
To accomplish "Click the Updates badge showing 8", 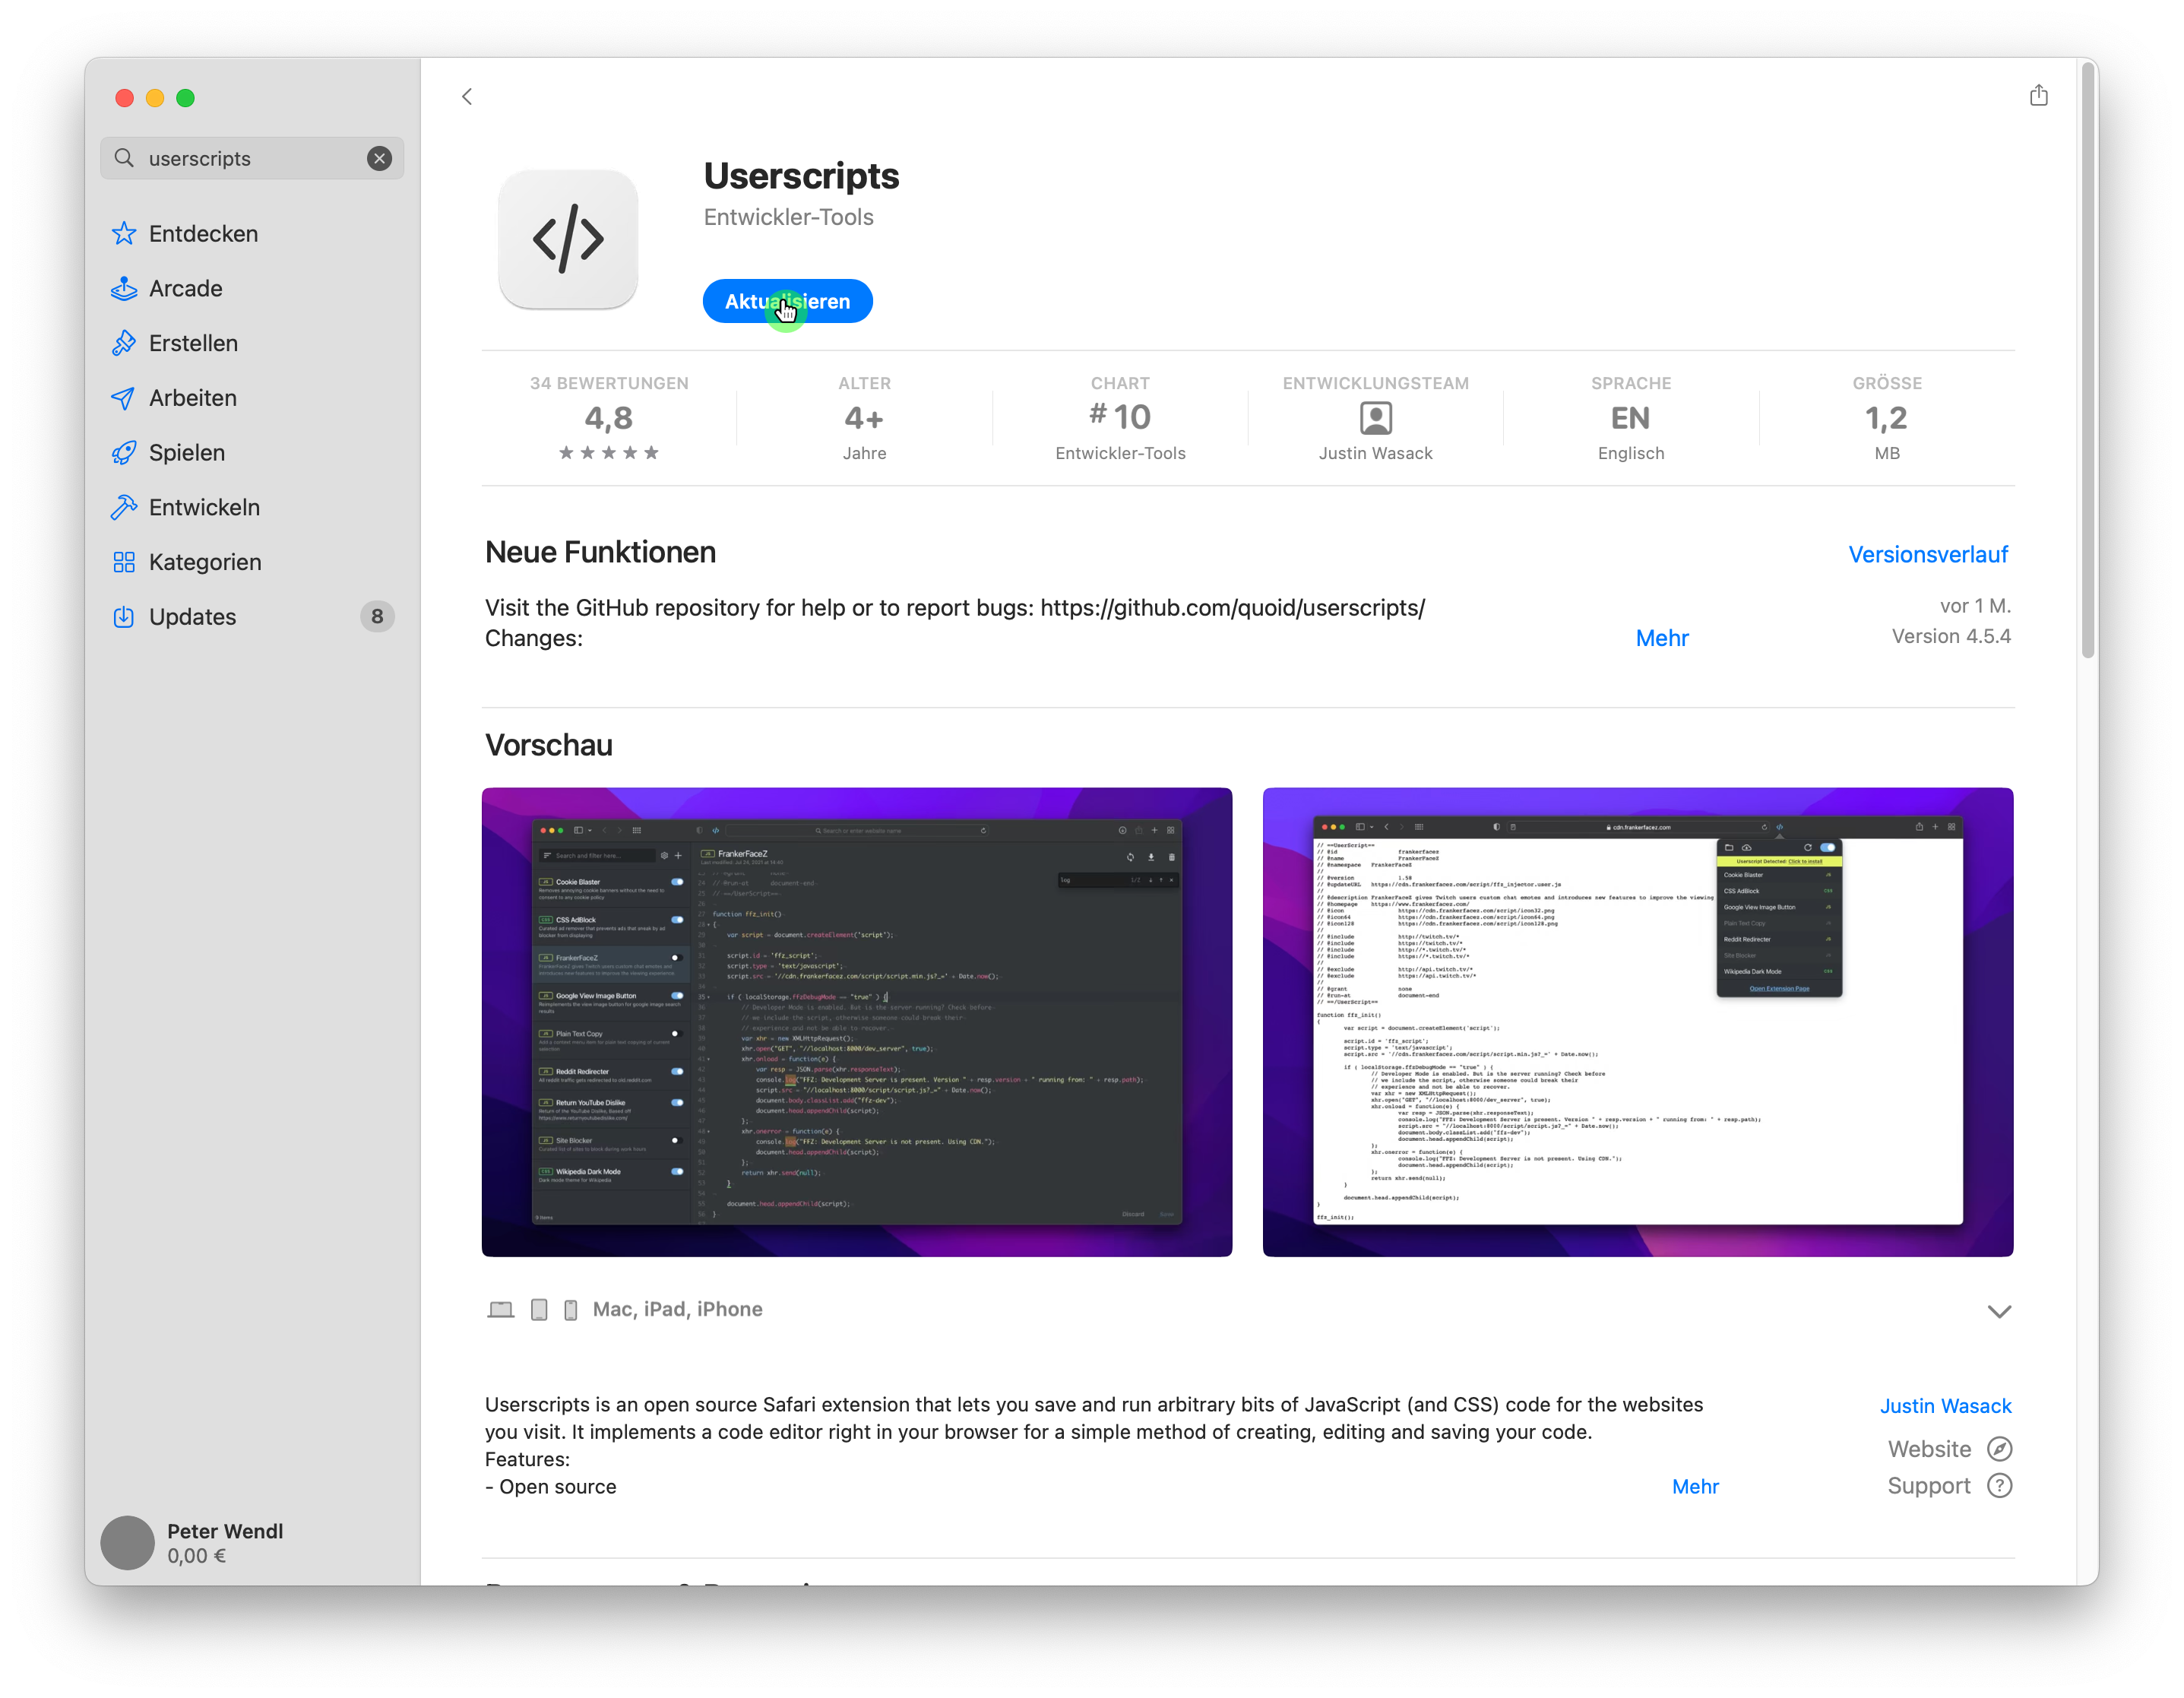I will [377, 617].
